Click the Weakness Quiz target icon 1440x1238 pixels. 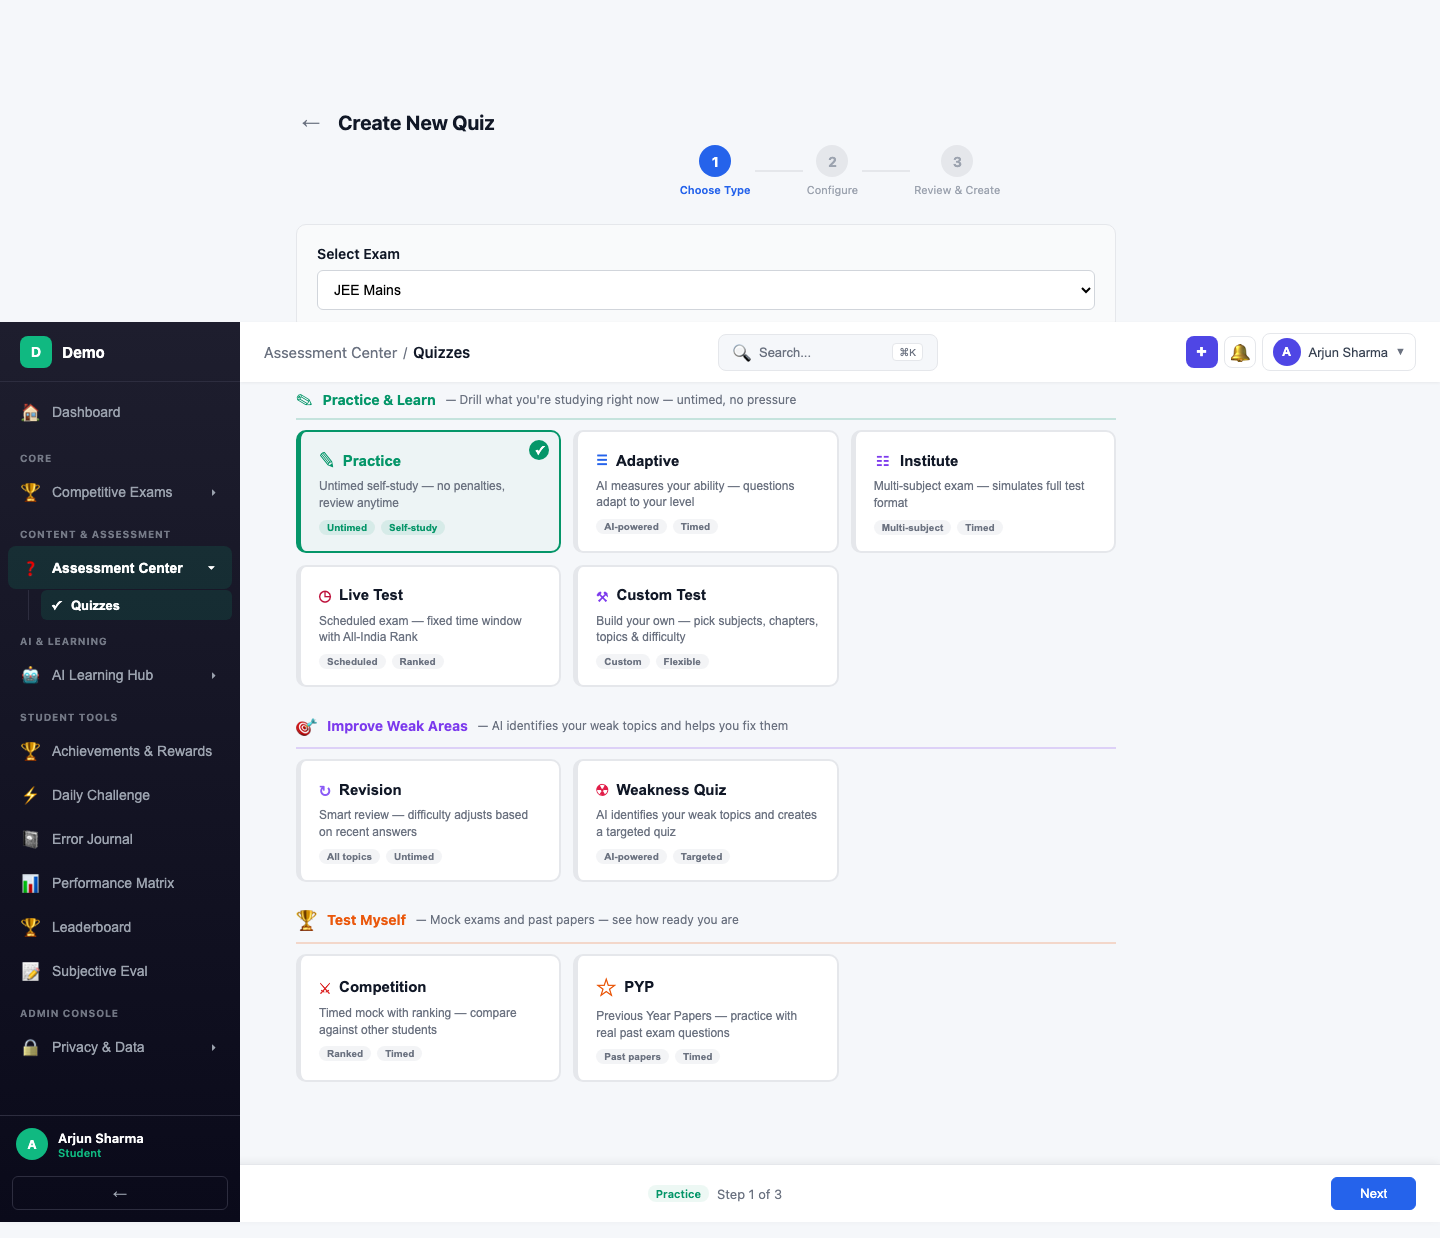[602, 790]
